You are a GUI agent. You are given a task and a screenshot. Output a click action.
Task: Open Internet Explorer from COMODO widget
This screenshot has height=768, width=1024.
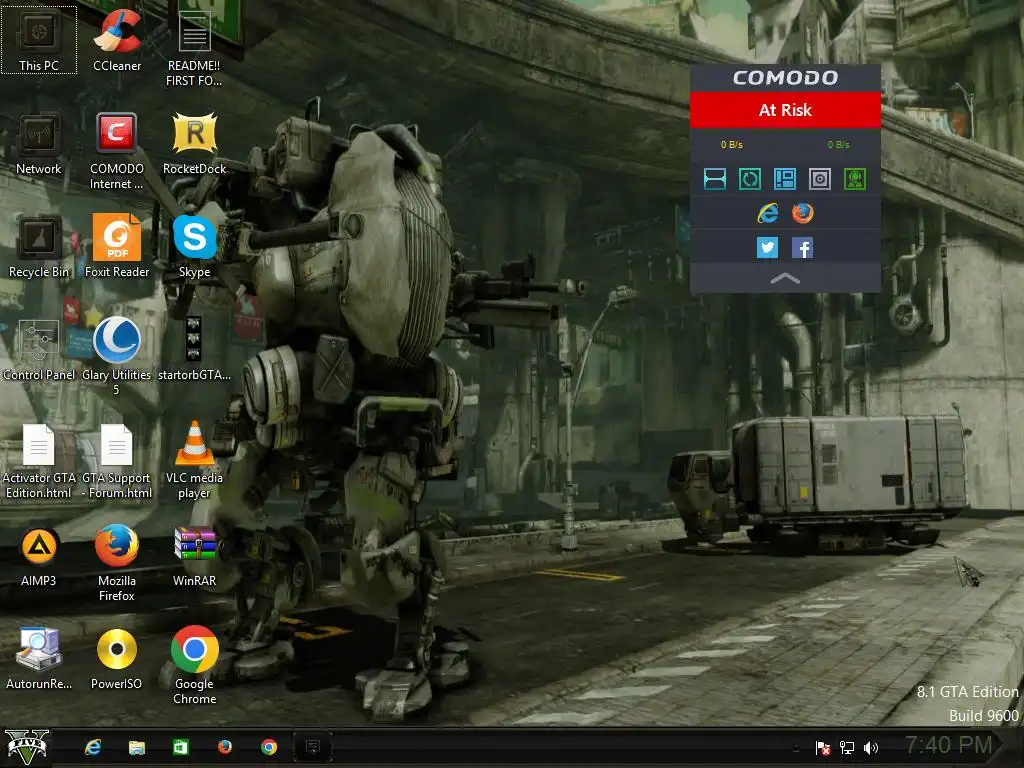coord(768,213)
